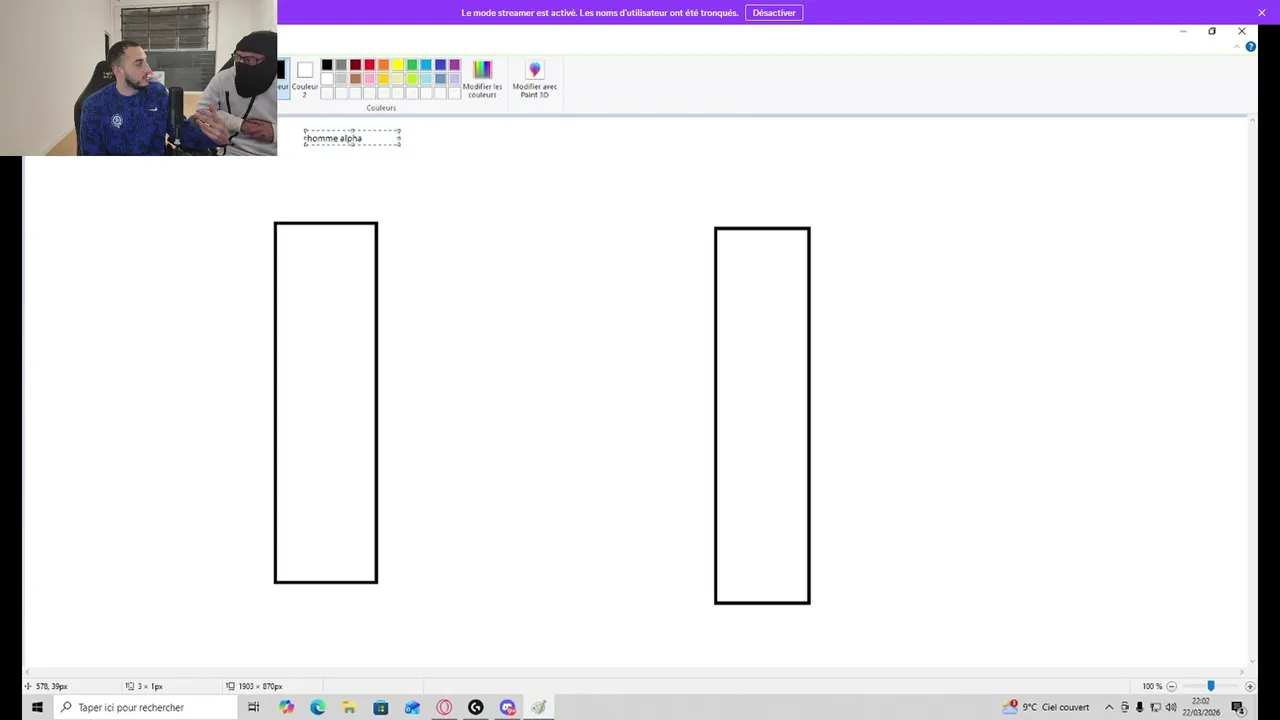
Task: Click the Désactiver streamer mode button
Action: (x=774, y=13)
